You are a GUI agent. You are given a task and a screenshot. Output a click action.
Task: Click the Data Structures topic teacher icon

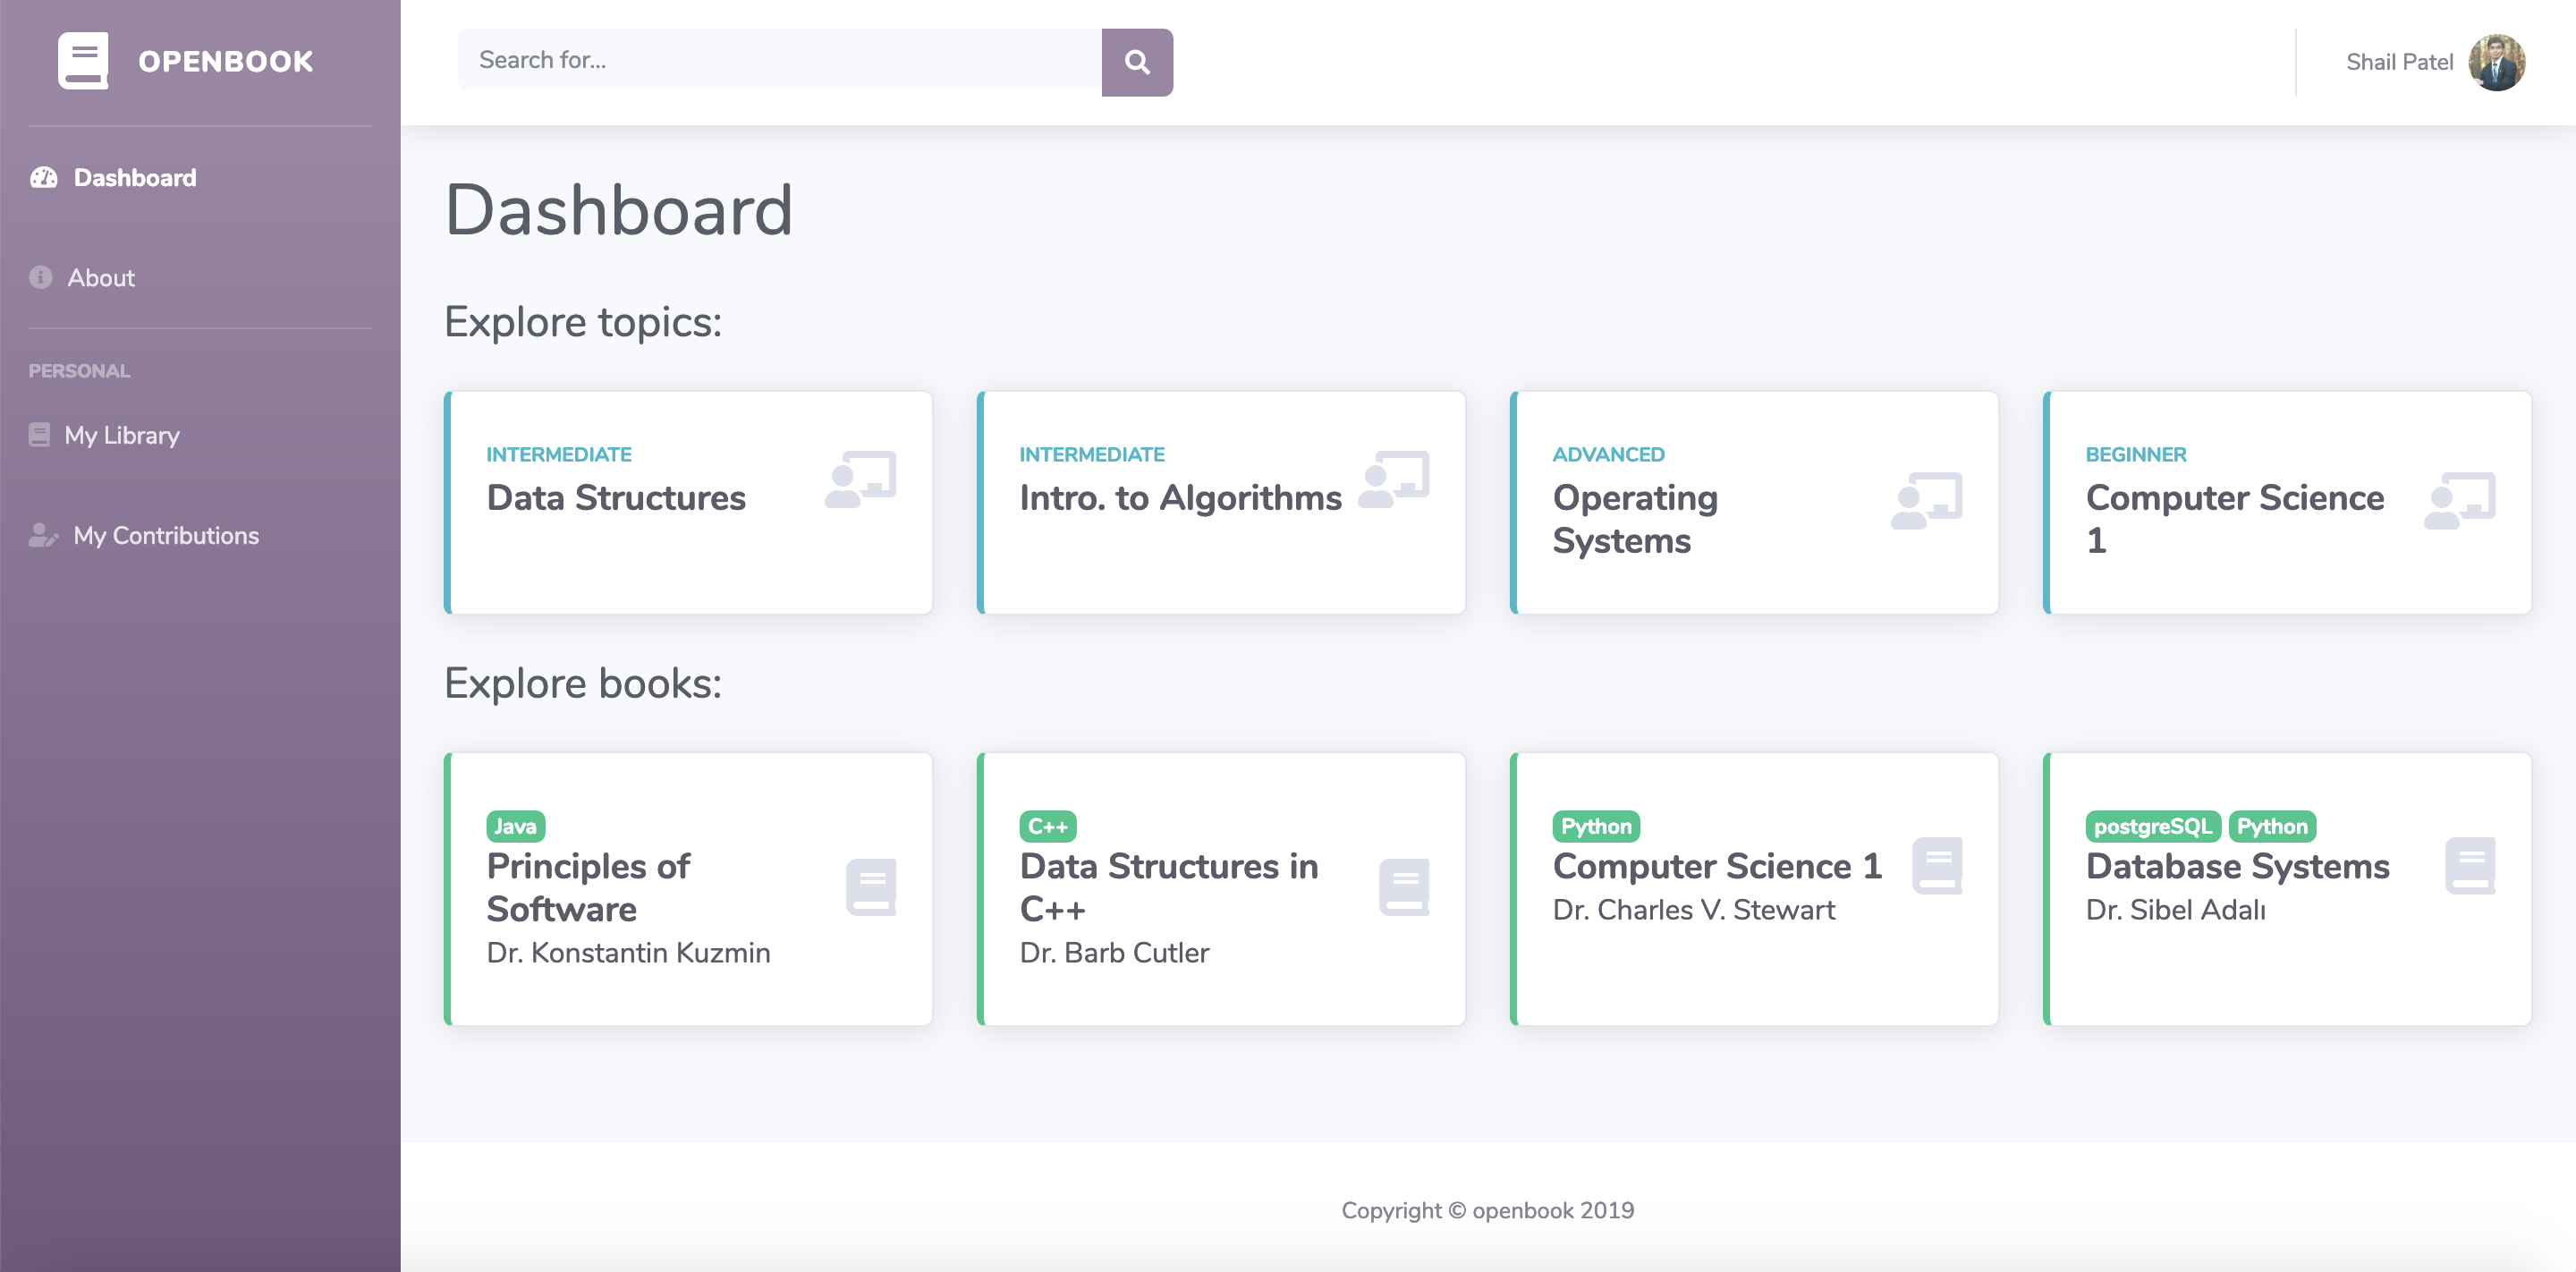pos(860,480)
